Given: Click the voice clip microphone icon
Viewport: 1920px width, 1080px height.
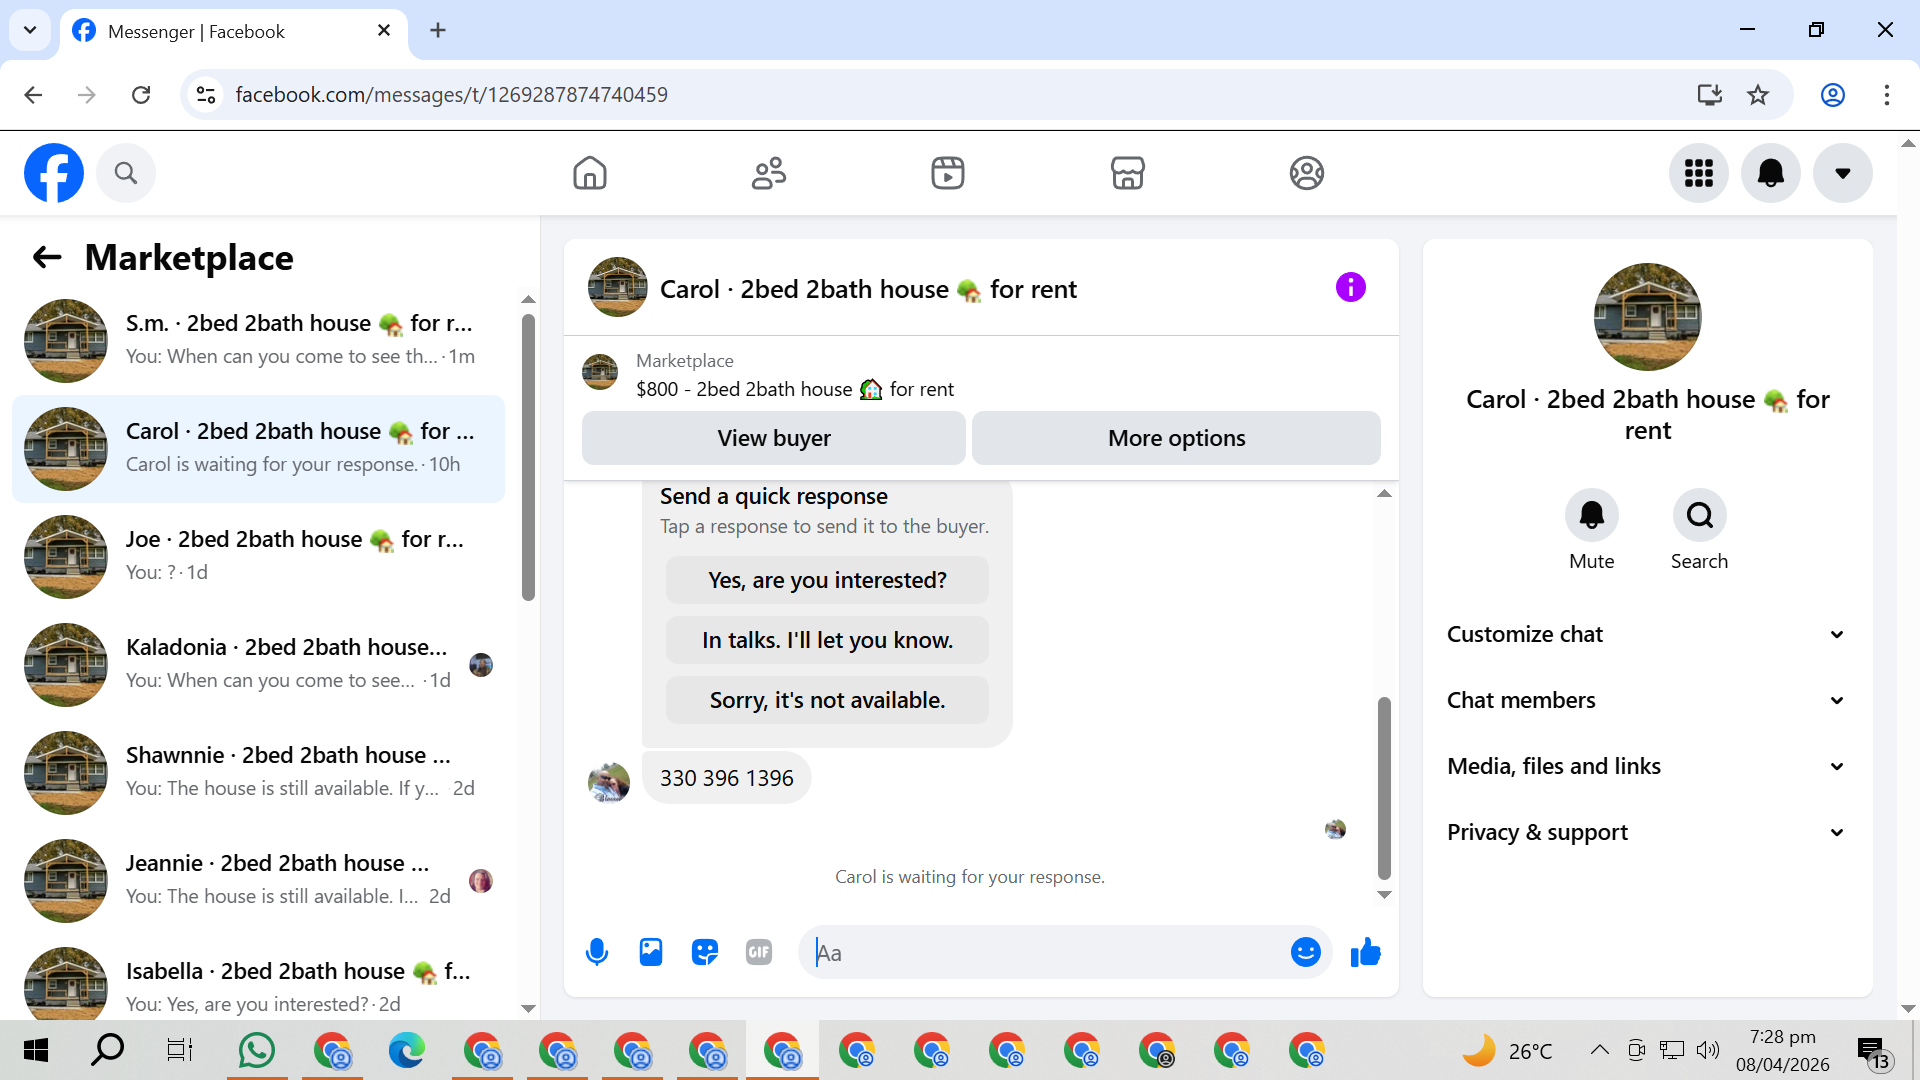Looking at the screenshot, I should (x=597, y=952).
